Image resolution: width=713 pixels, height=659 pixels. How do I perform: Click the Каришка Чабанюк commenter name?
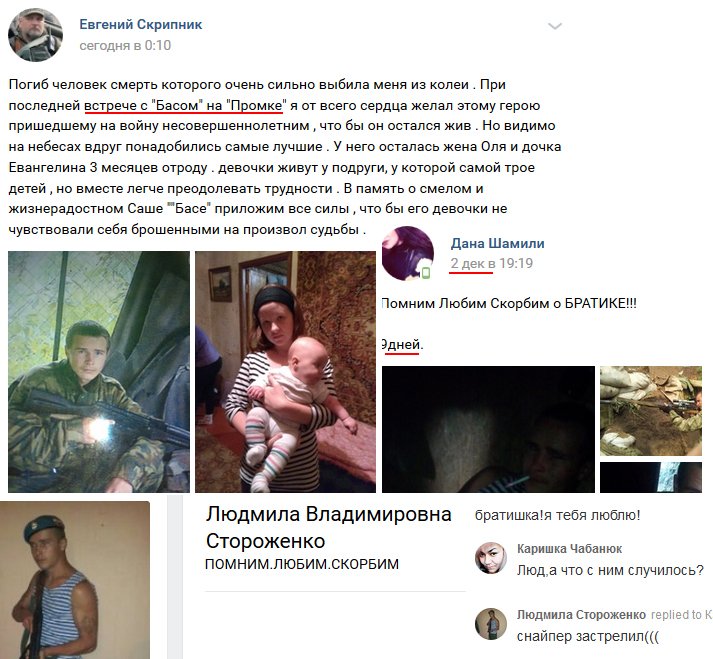click(x=569, y=549)
